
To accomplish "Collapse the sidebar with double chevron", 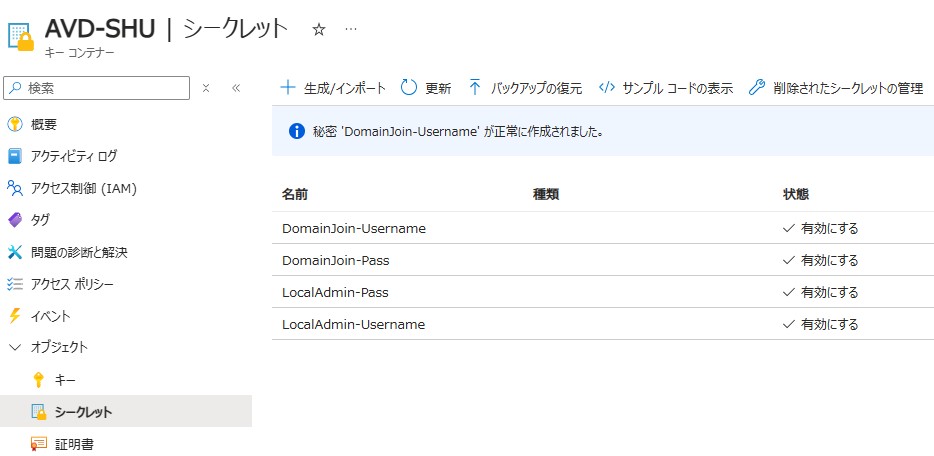I will pos(236,88).
